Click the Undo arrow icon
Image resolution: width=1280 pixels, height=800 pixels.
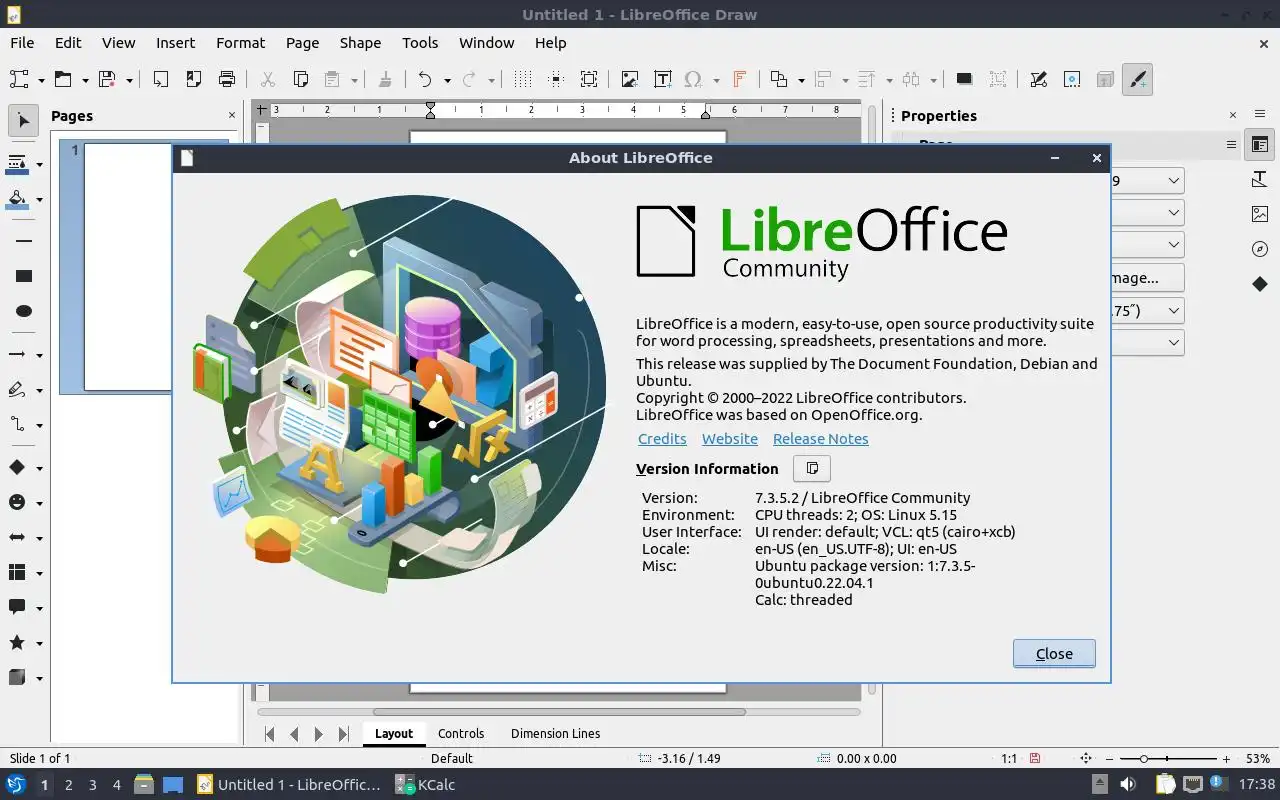[x=425, y=79]
